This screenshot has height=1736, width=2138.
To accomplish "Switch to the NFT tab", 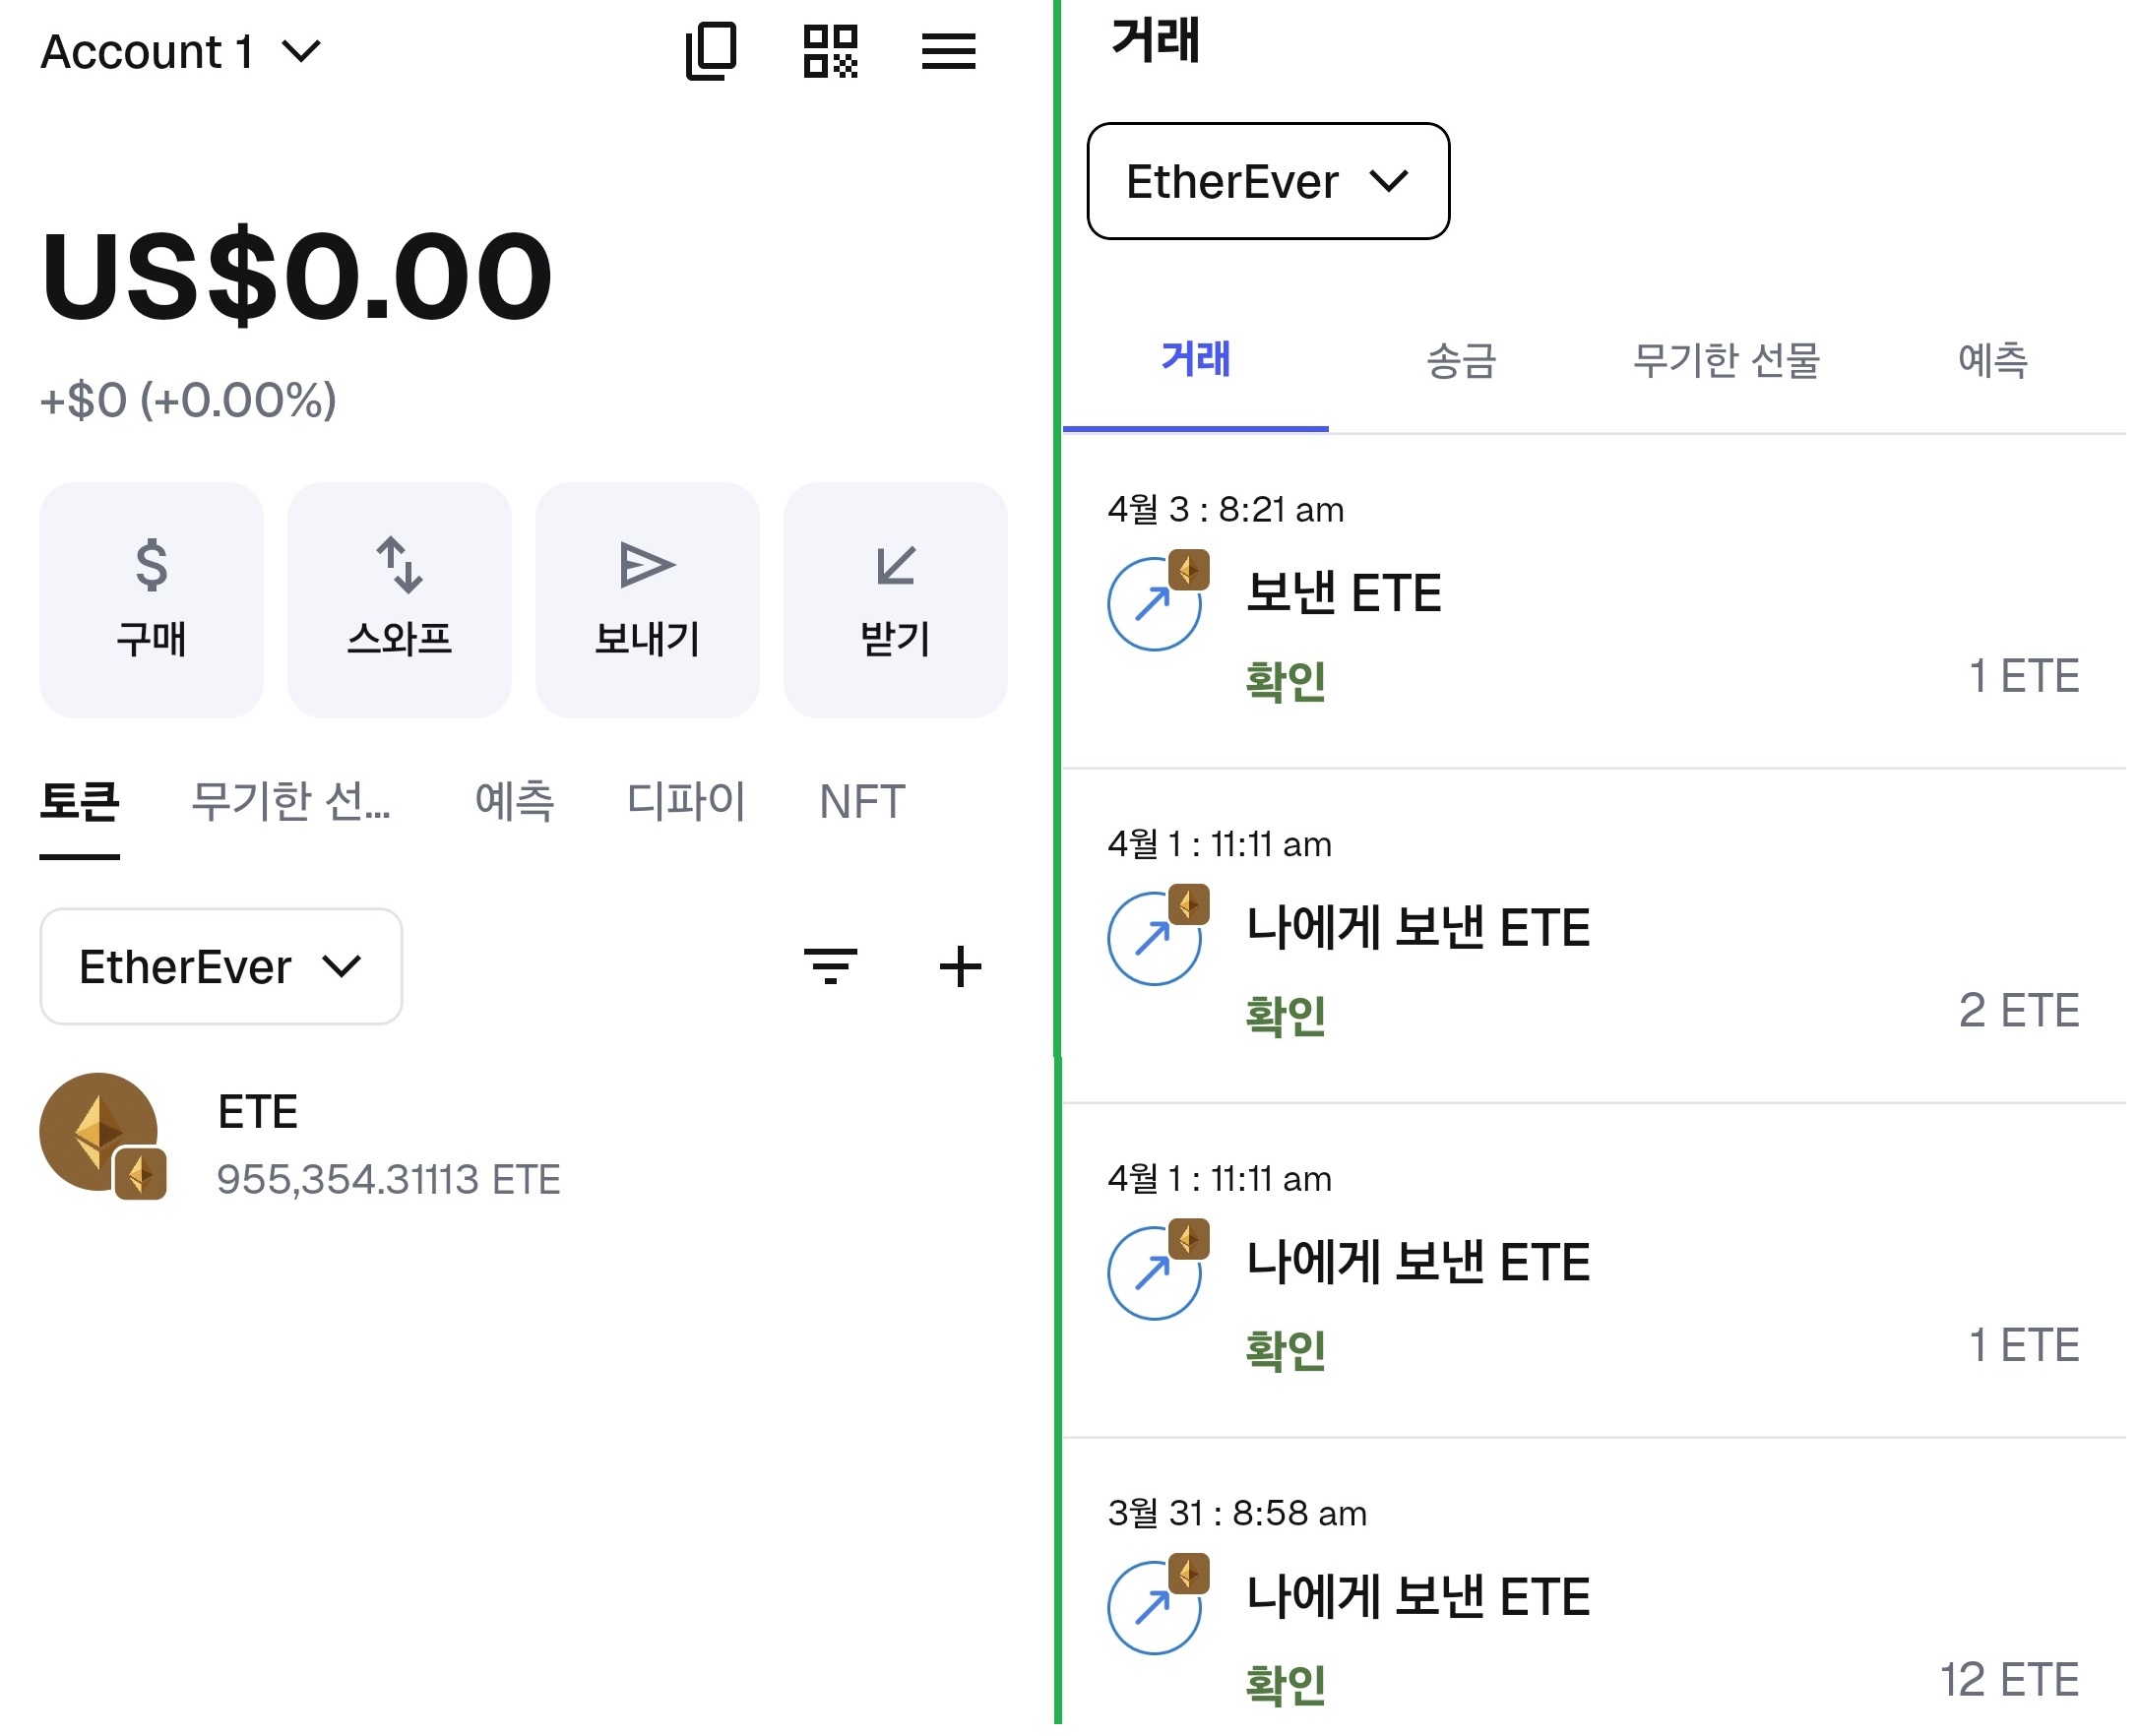I will [x=862, y=801].
